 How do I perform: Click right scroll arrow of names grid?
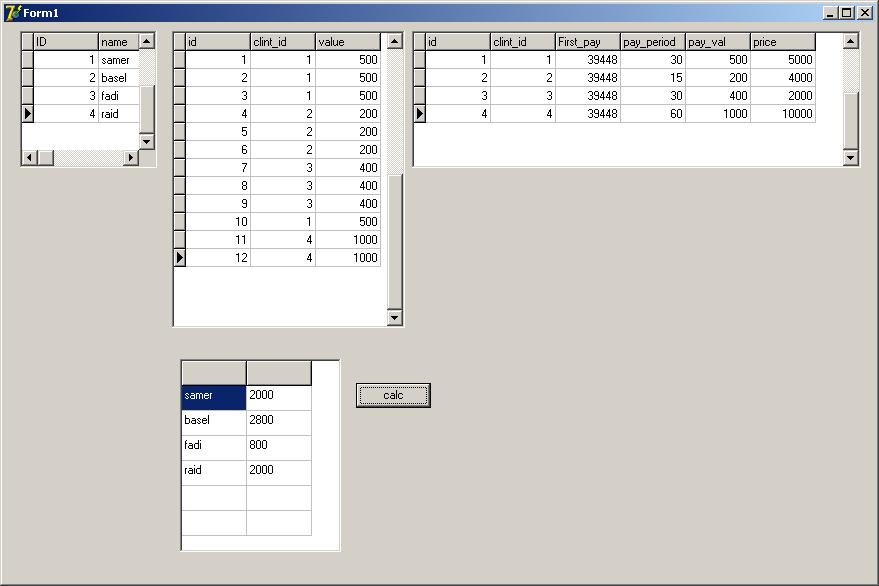click(131, 158)
